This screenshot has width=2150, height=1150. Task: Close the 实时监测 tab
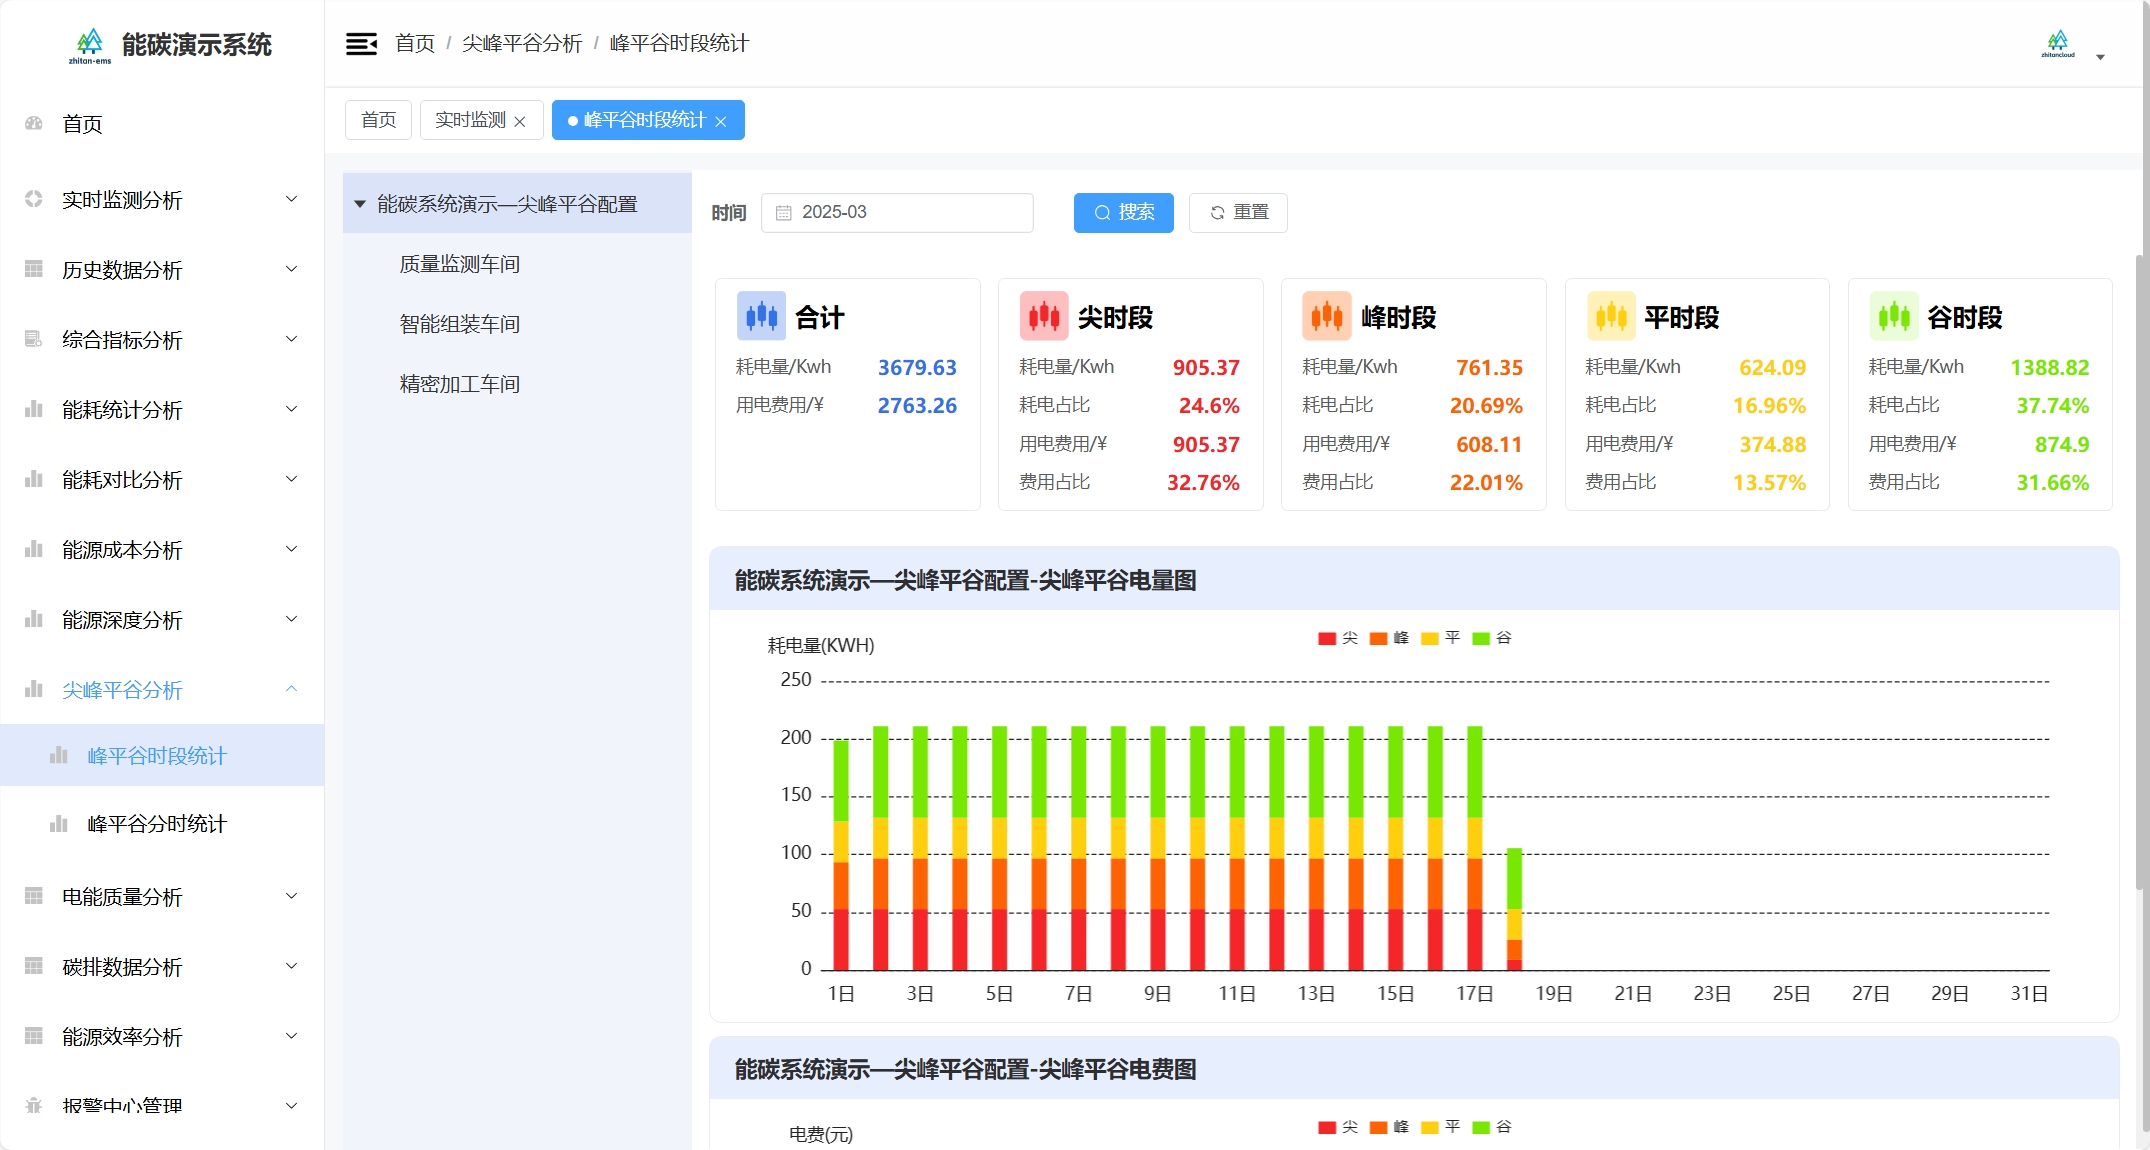coord(520,121)
